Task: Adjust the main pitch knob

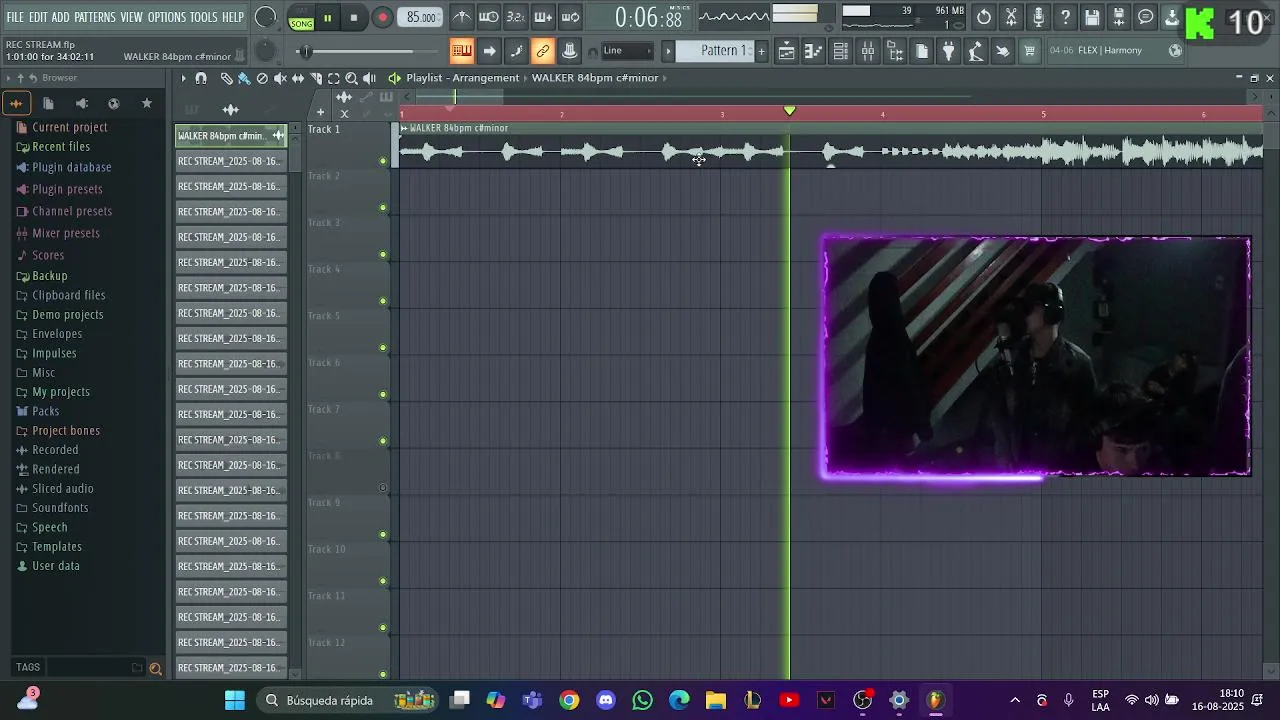Action: (x=264, y=52)
